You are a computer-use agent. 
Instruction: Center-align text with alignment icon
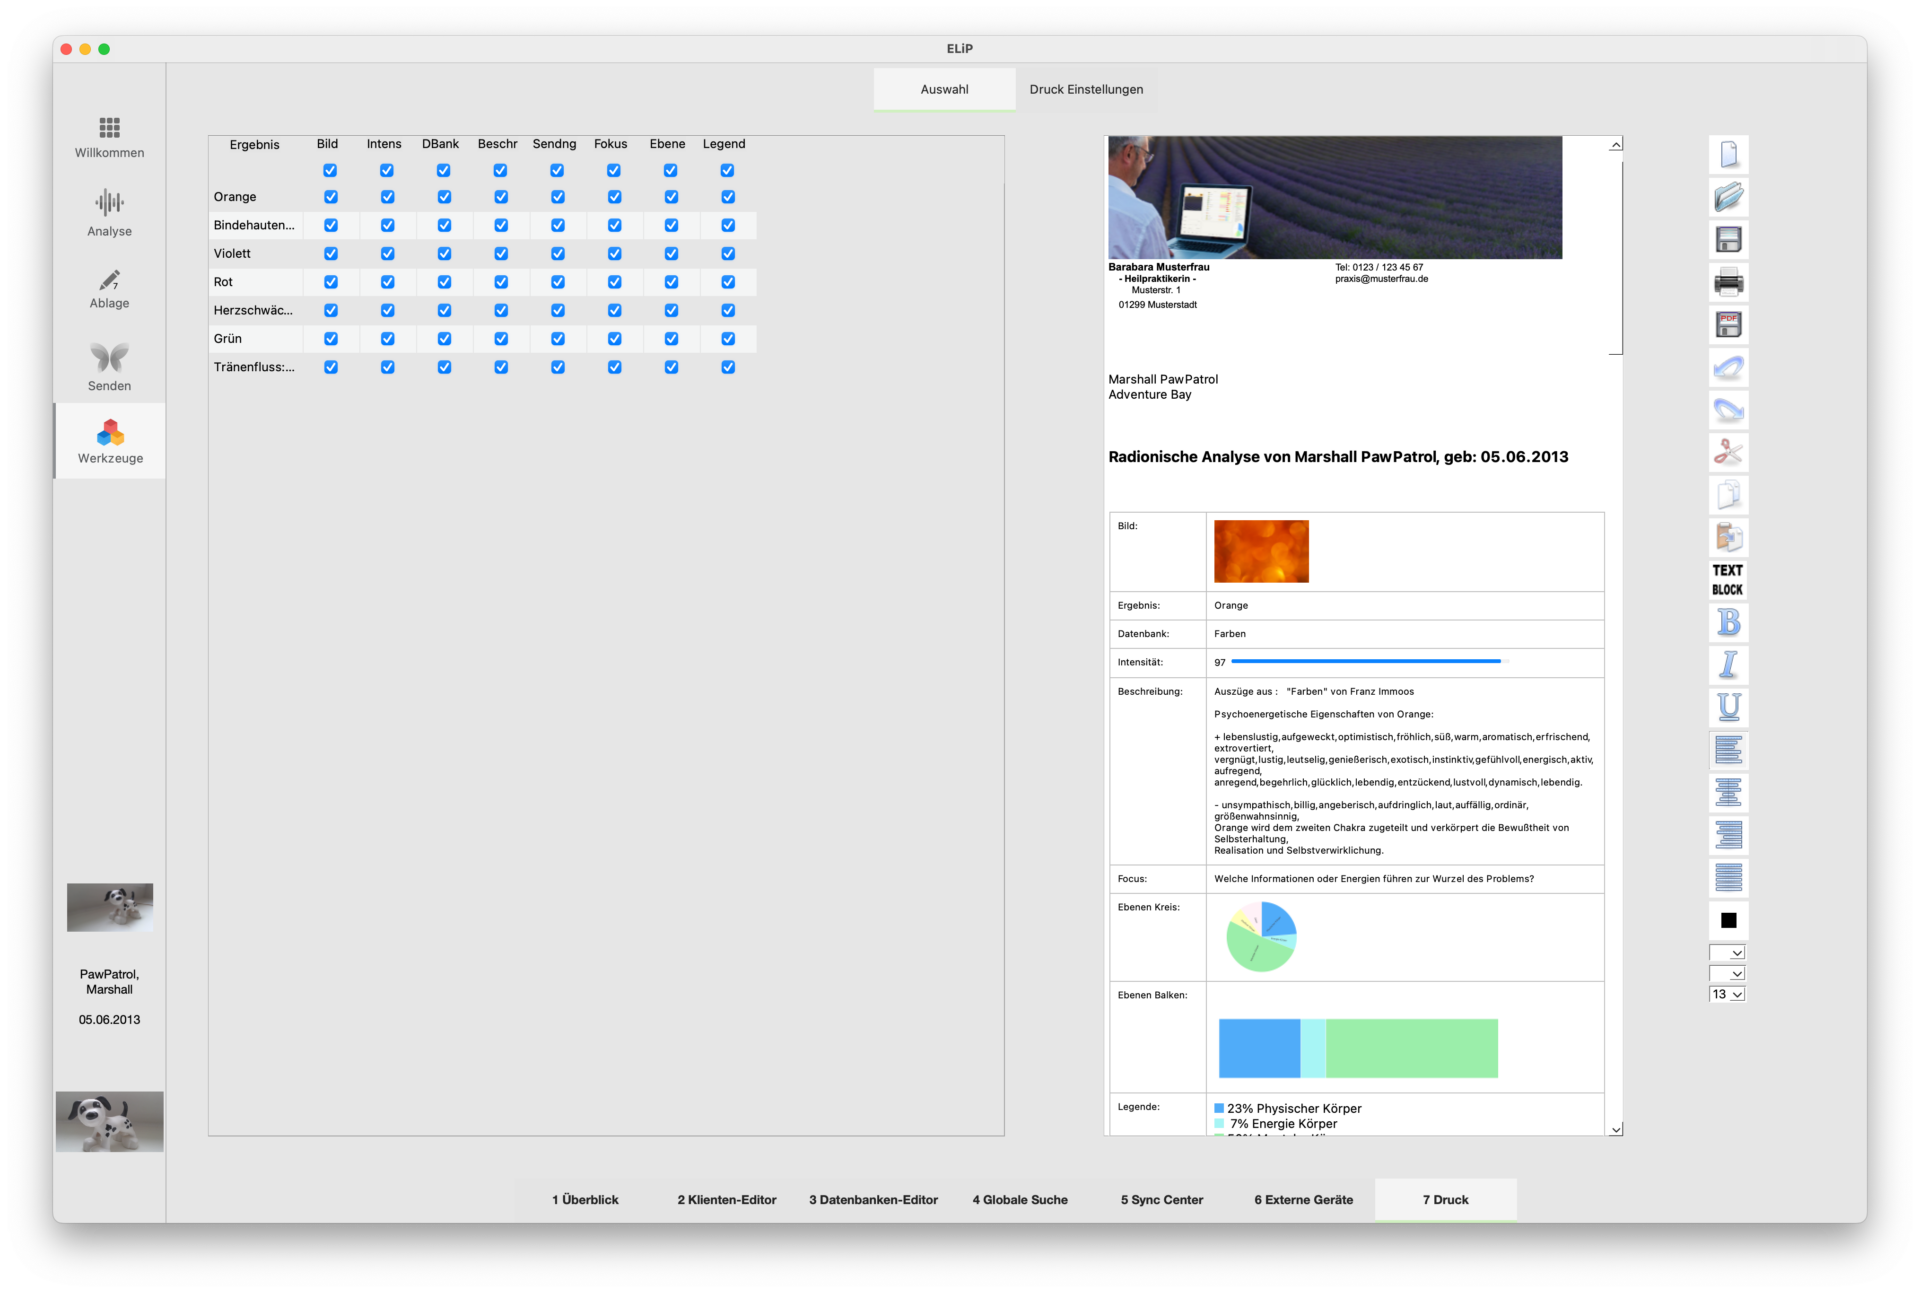pyautogui.click(x=1728, y=792)
